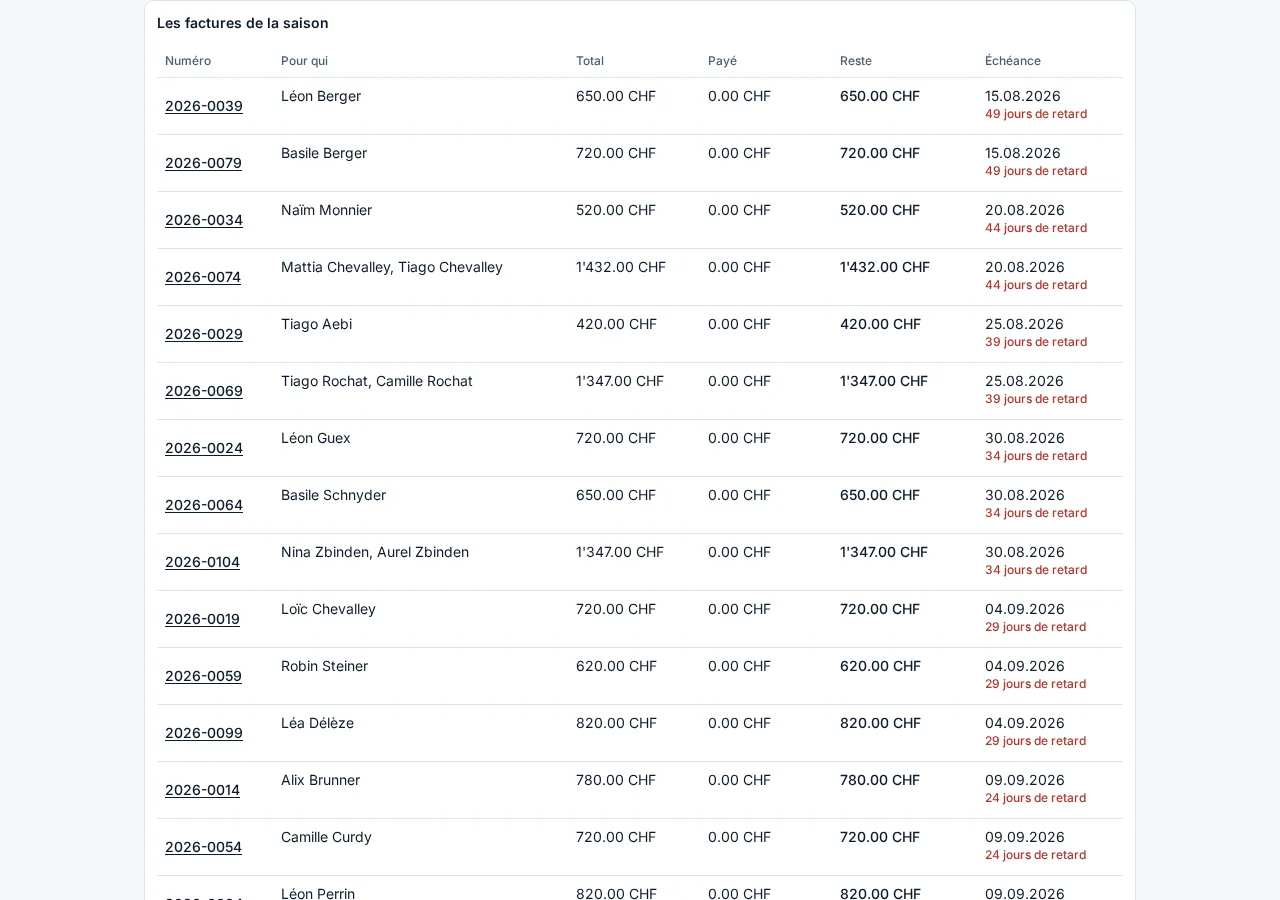The width and height of the screenshot is (1280, 900).
Task: Select the name Tiago Aebi
Action: point(316,324)
